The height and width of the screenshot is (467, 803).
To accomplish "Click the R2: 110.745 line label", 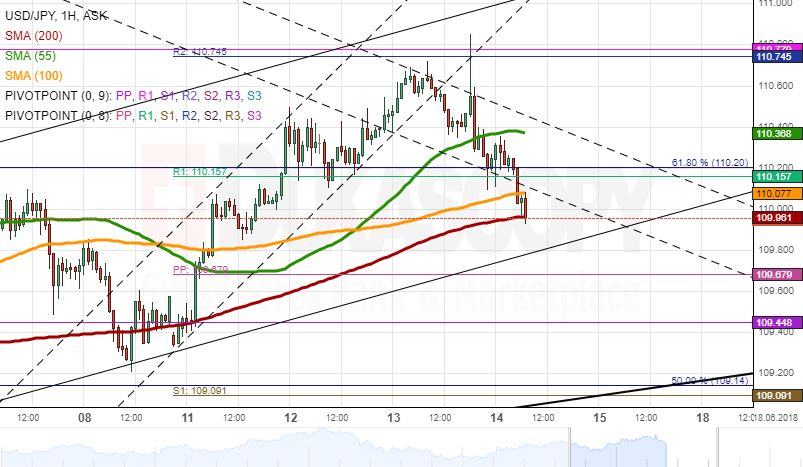I will click(x=200, y=51).
